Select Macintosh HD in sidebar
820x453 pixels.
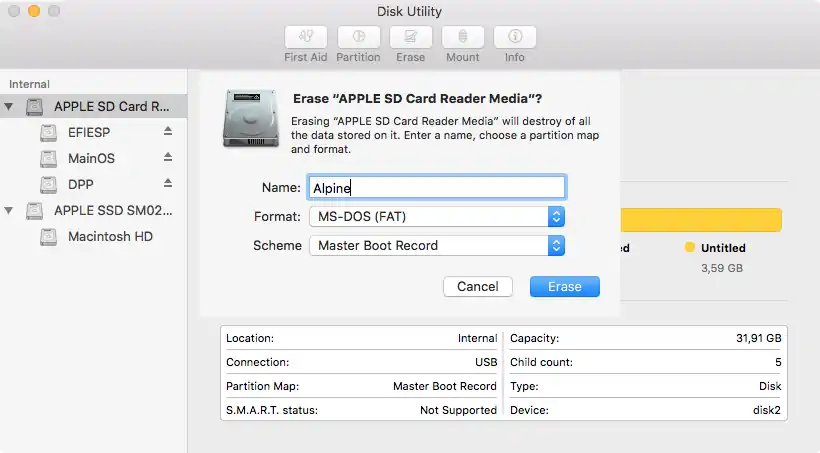109,237
